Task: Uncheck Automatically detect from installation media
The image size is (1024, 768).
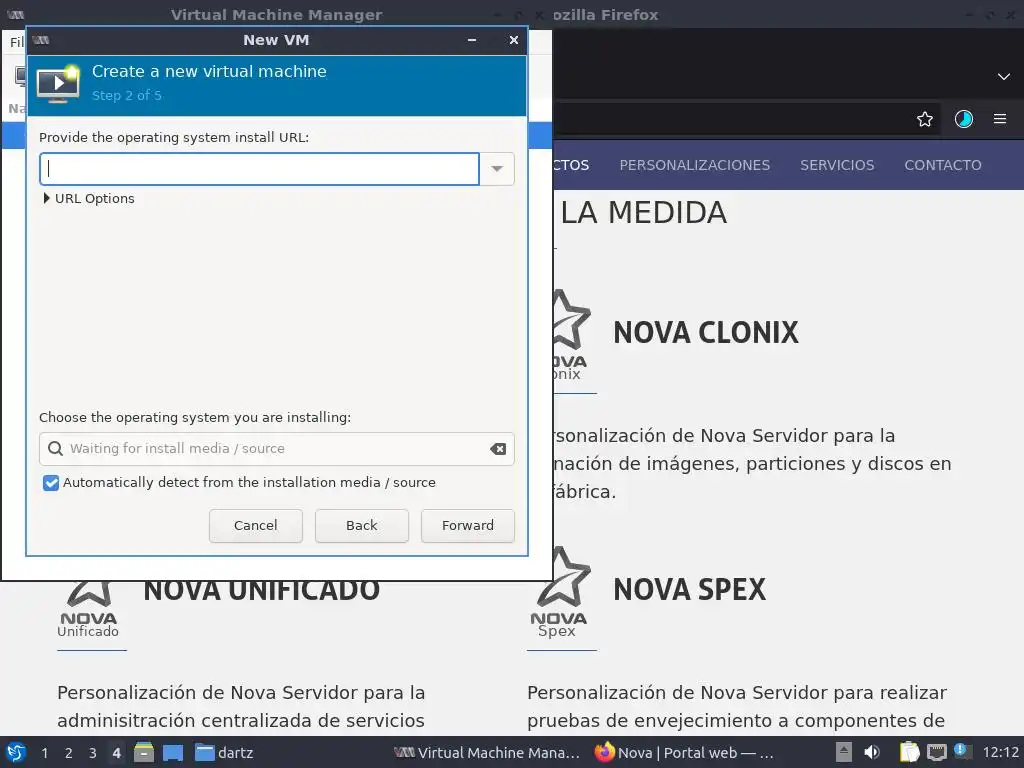Action: click(51, 483)
